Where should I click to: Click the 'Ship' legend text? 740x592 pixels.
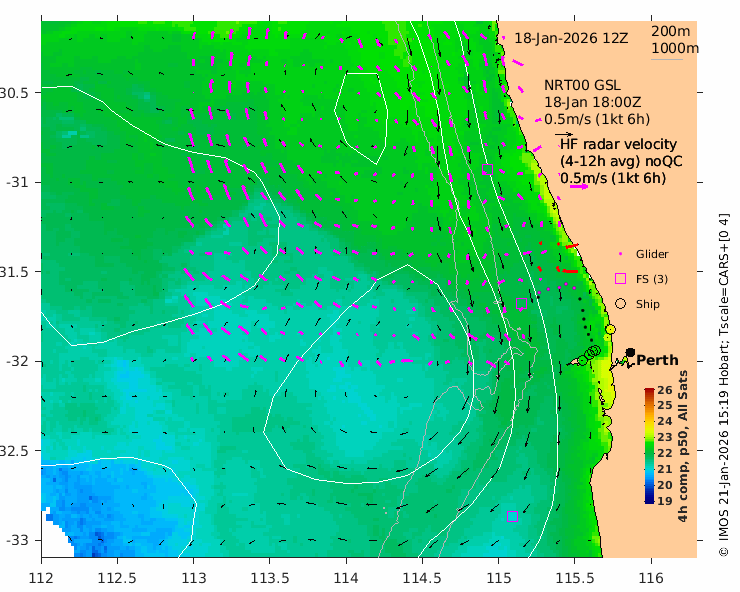(x=648, y=304)
